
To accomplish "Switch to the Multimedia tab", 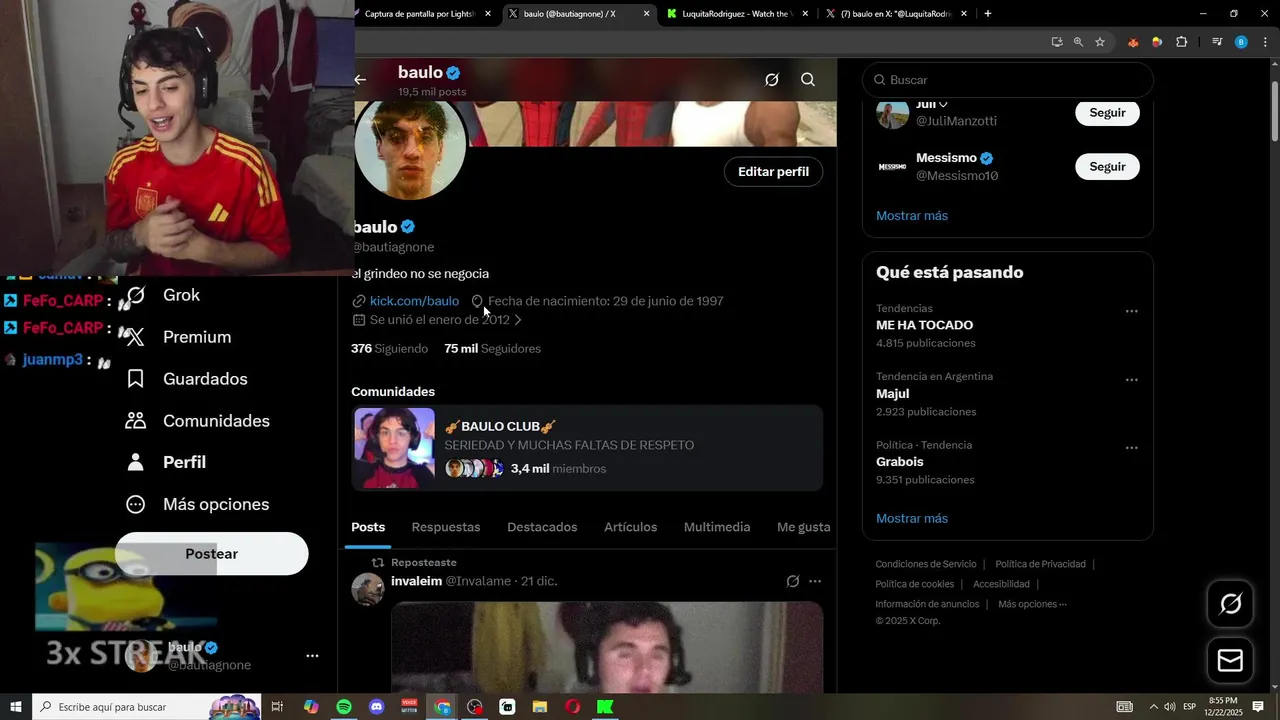I will click(717, 527).
